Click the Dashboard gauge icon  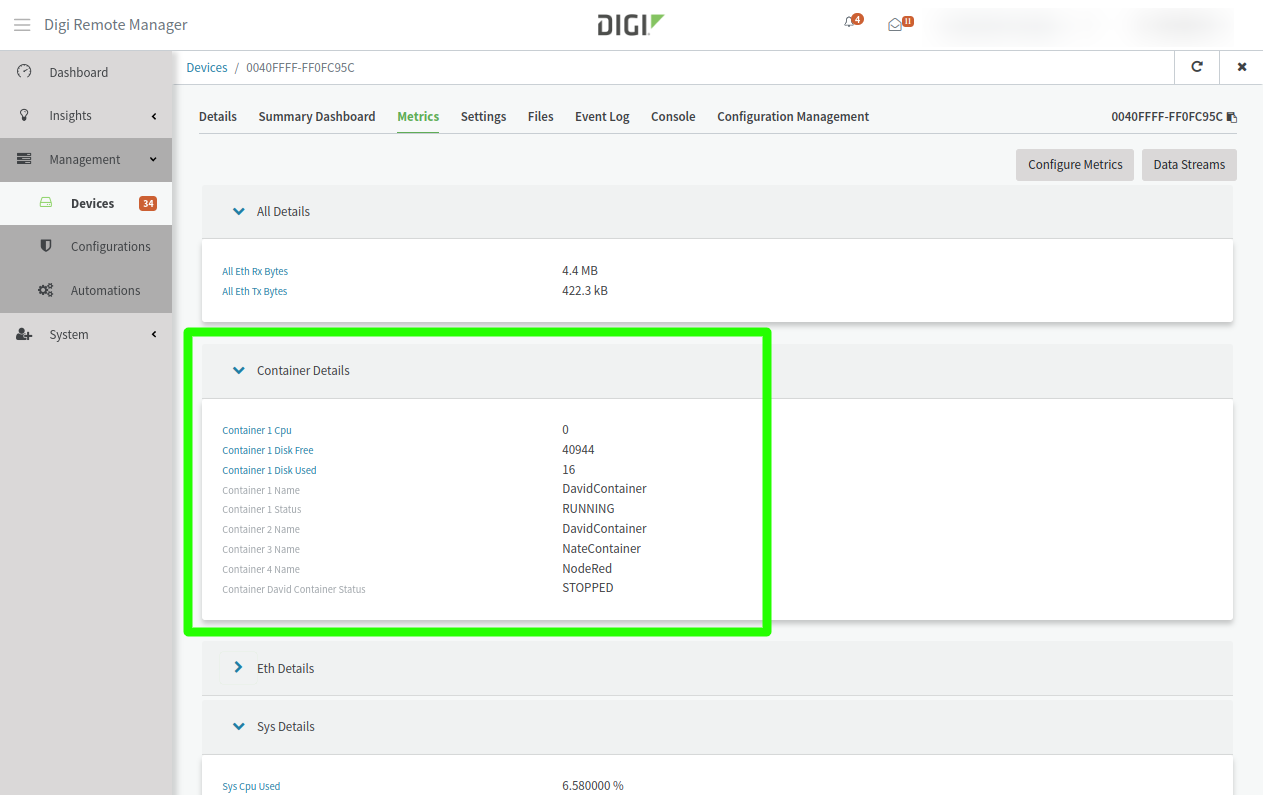[25, 72]
